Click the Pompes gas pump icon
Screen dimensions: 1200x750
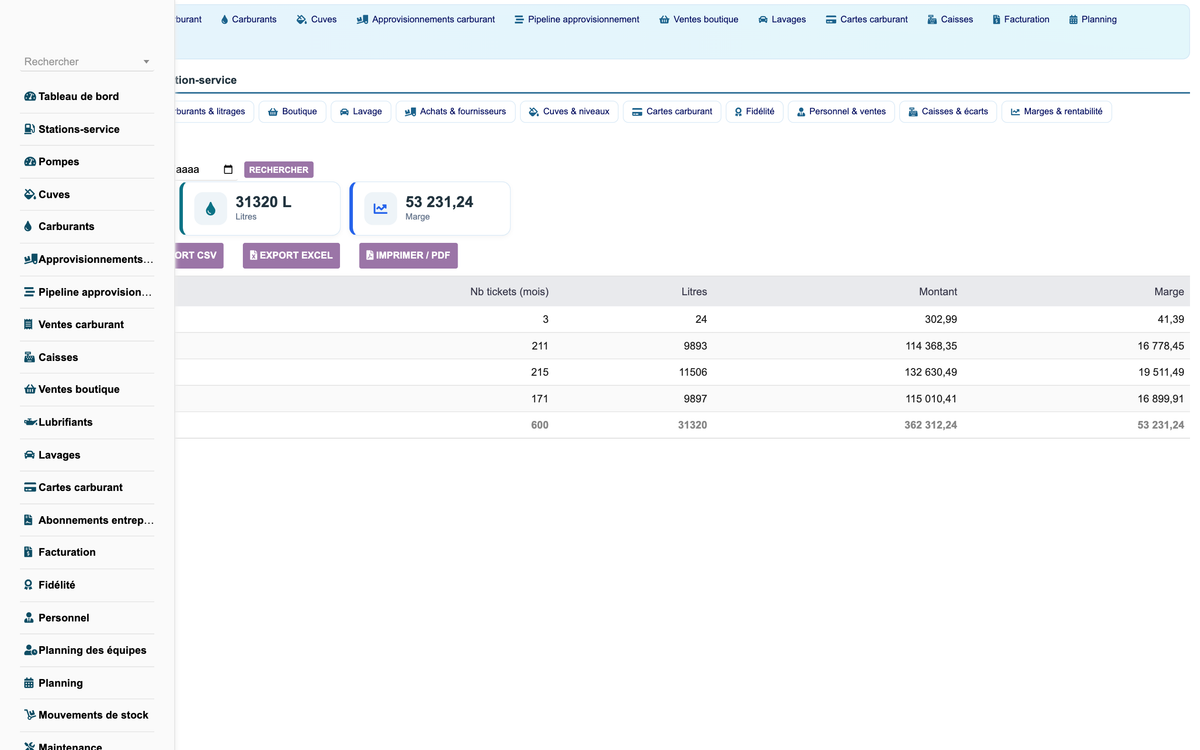tap(30, 161)
